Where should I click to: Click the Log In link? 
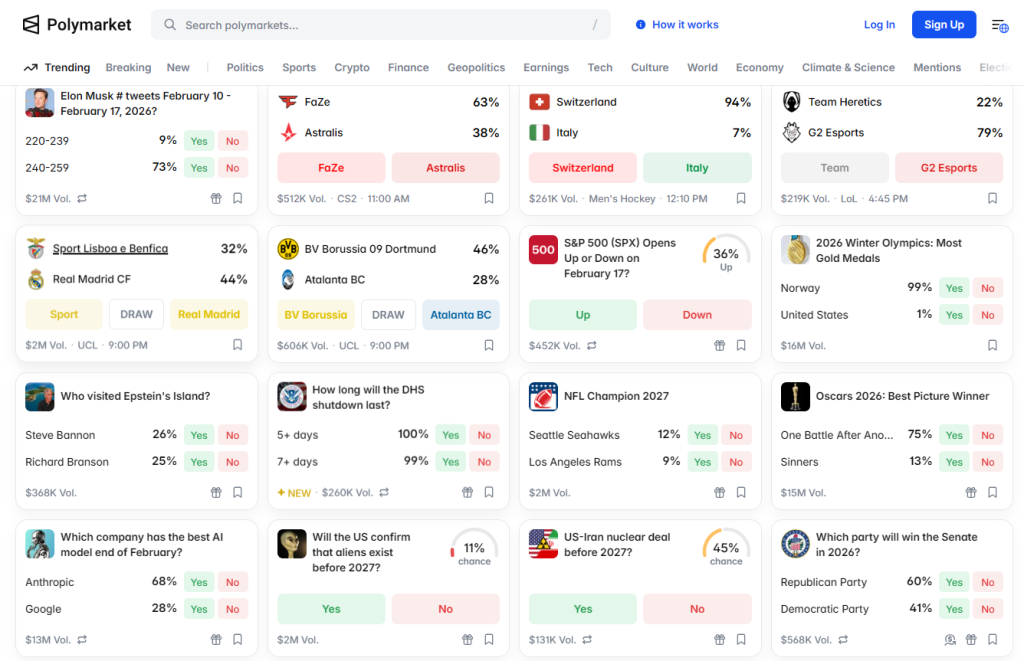pos(879,25)
